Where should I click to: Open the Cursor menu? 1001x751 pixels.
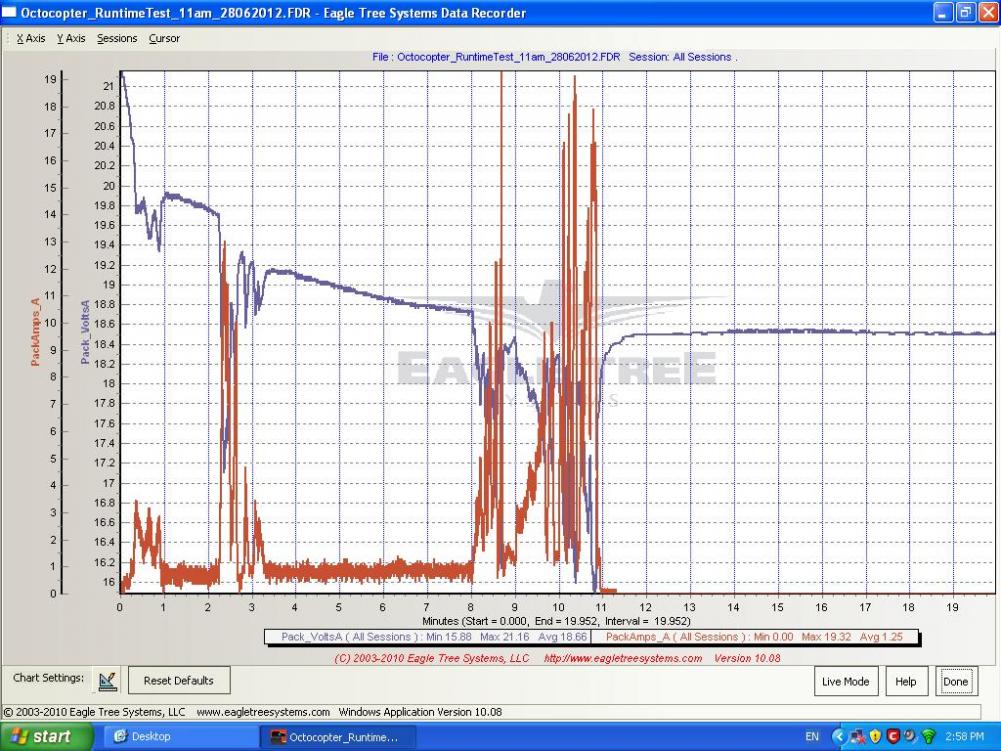[x=165, y=38]
